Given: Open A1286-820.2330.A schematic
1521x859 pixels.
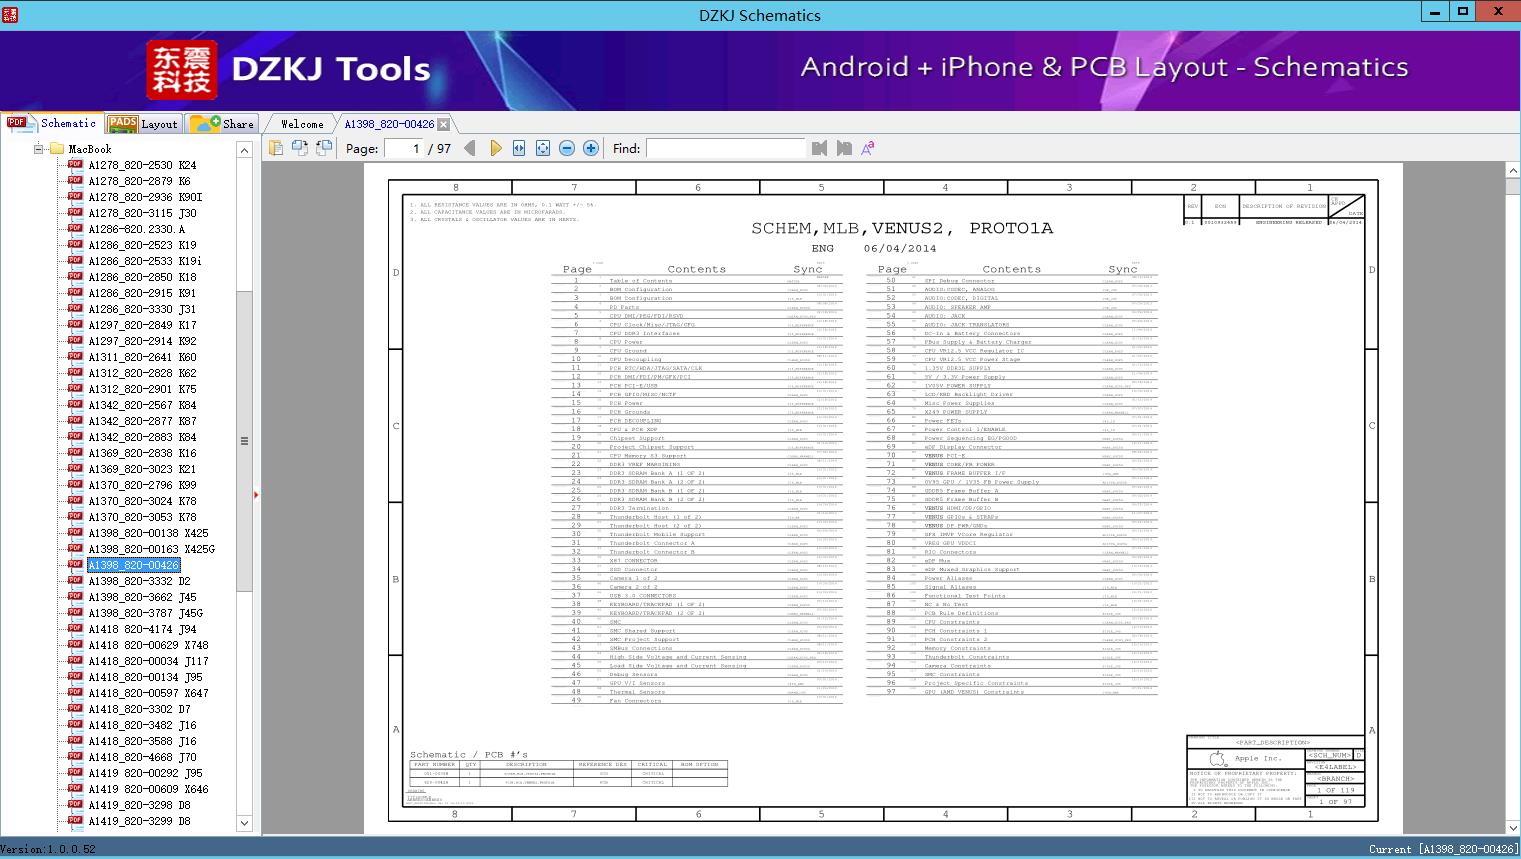Looking at the screenshot, I should pyautogui.click(x=136, y=229).
